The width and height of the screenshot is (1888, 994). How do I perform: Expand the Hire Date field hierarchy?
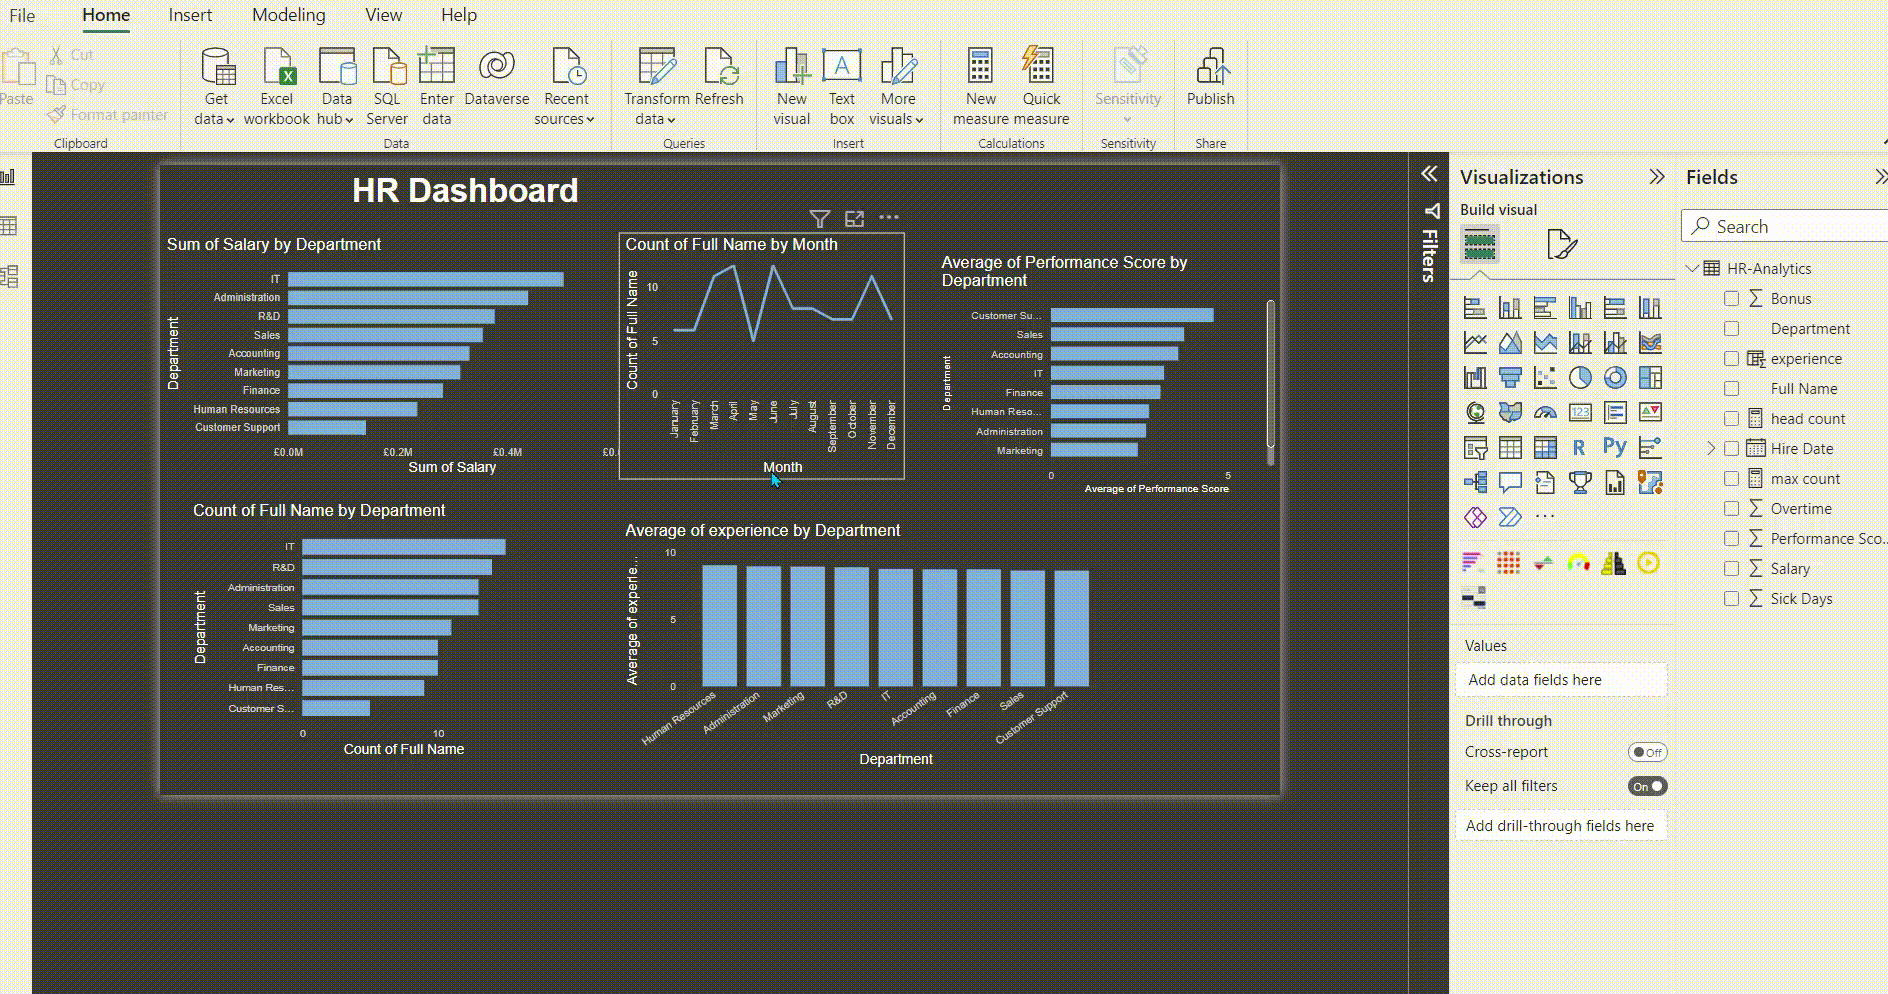1711,449
